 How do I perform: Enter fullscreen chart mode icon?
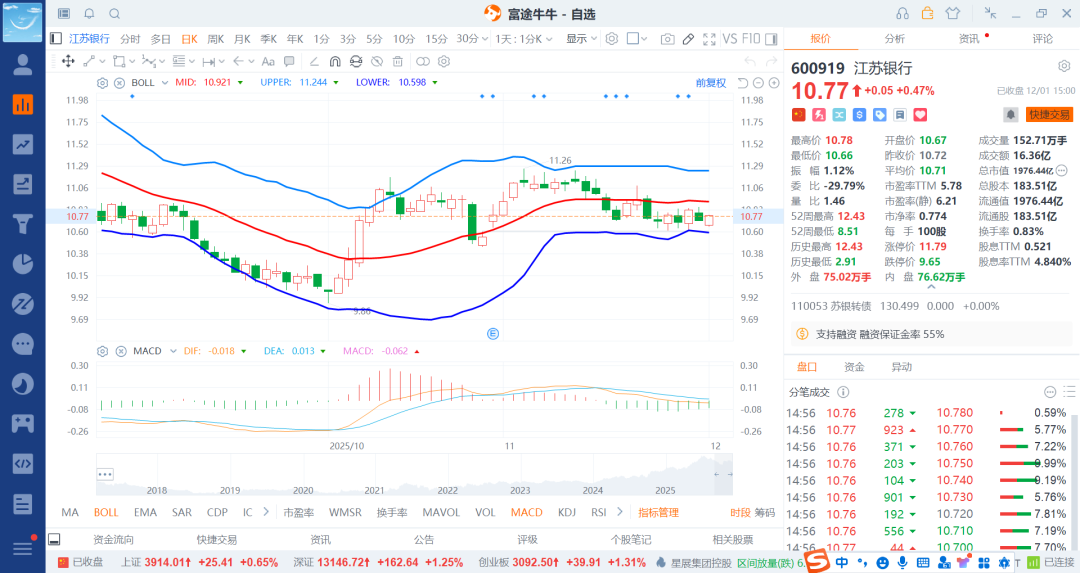(x=709, y=39)
